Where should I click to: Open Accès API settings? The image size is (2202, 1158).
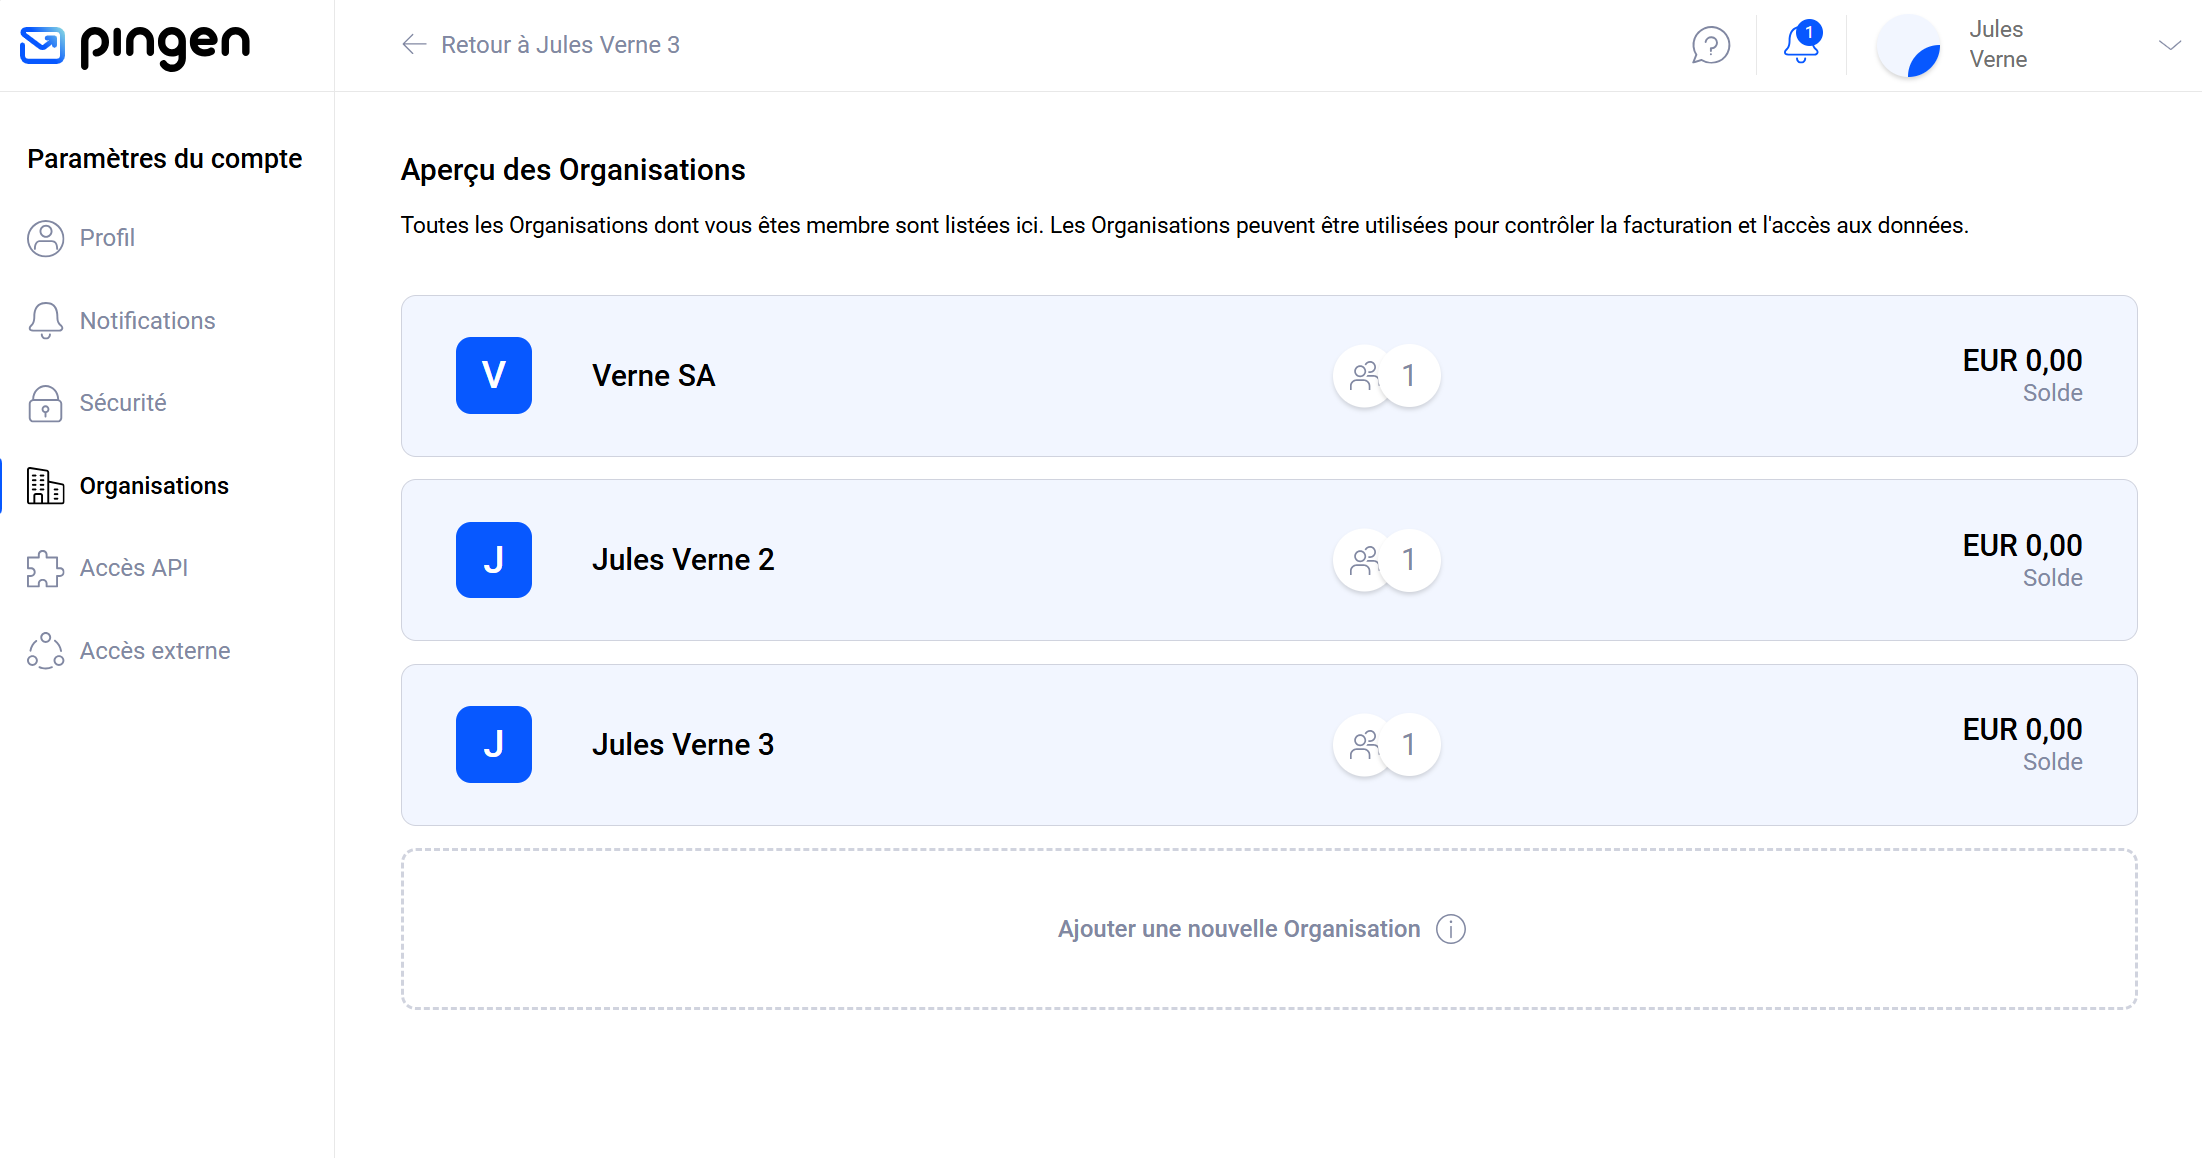[133, 568]
